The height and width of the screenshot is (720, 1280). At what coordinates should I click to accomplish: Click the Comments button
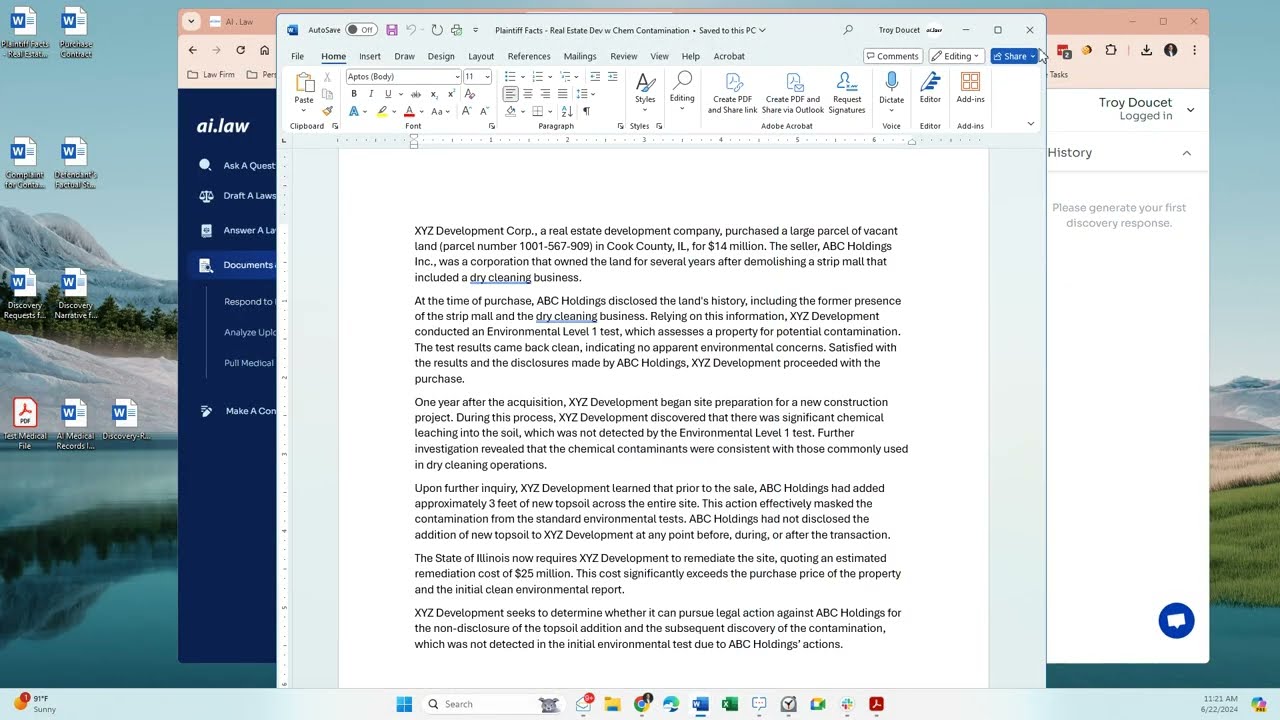892,56
